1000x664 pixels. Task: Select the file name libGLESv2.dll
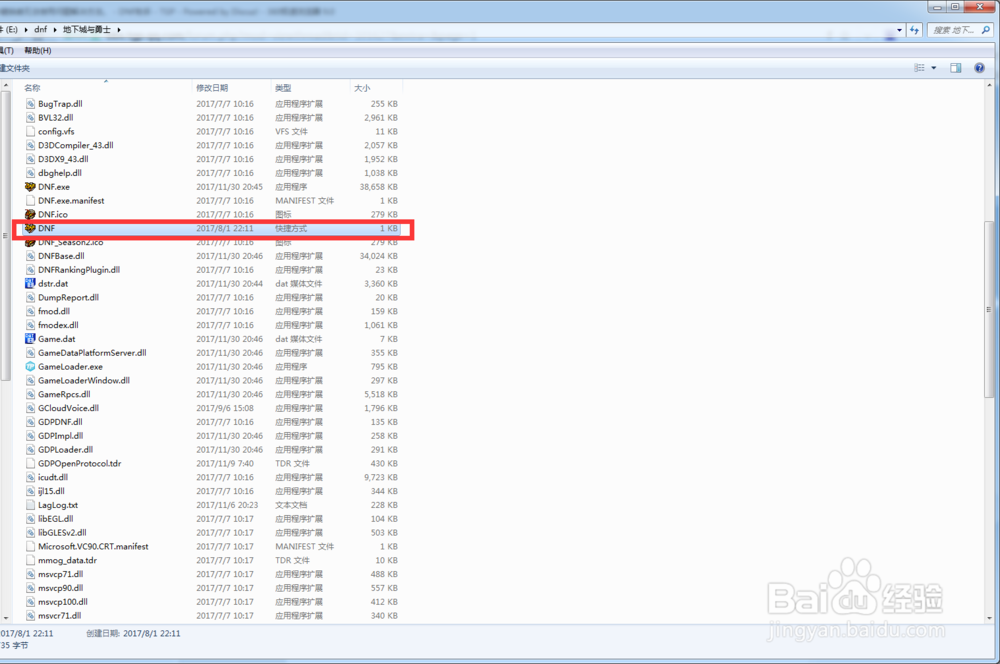(x=62, y=533)
